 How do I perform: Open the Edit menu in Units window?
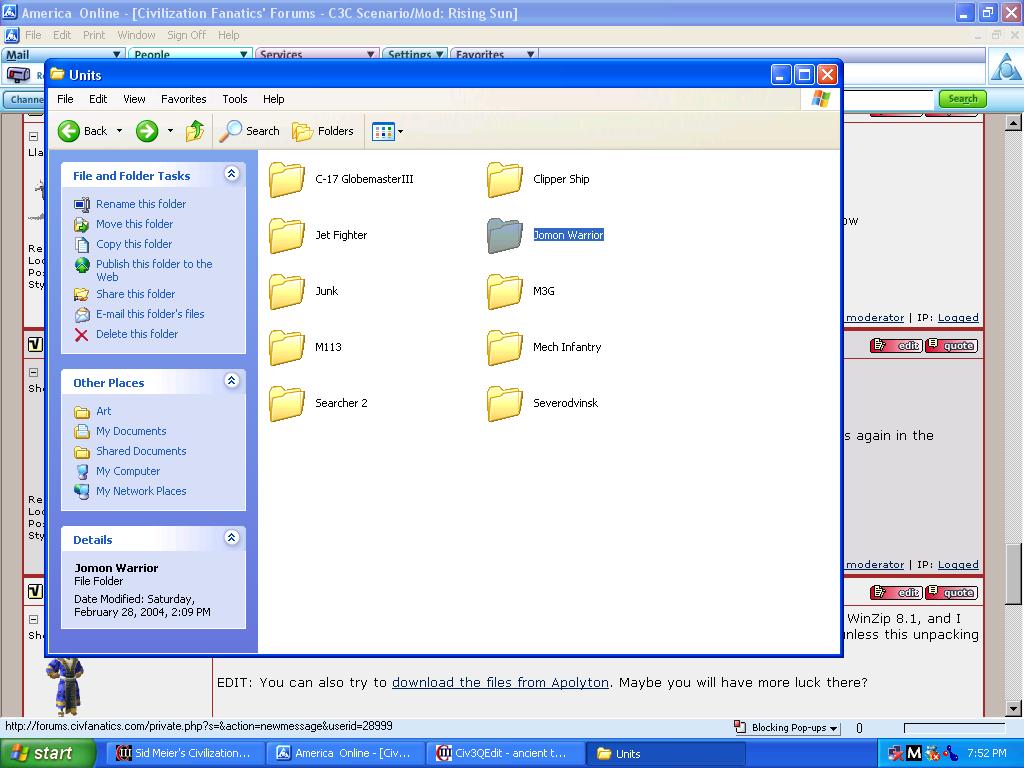(x=98, y=99)
